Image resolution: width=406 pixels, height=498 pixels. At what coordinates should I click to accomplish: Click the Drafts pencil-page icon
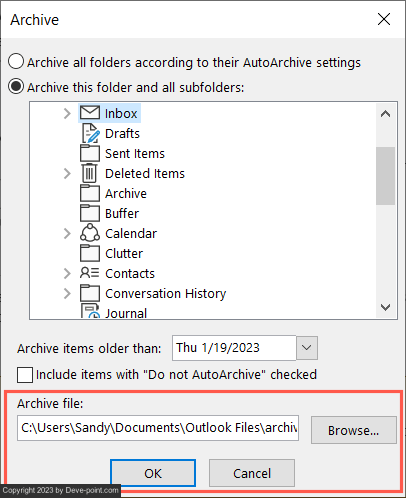pyautogui.click(x=90, y=133)
